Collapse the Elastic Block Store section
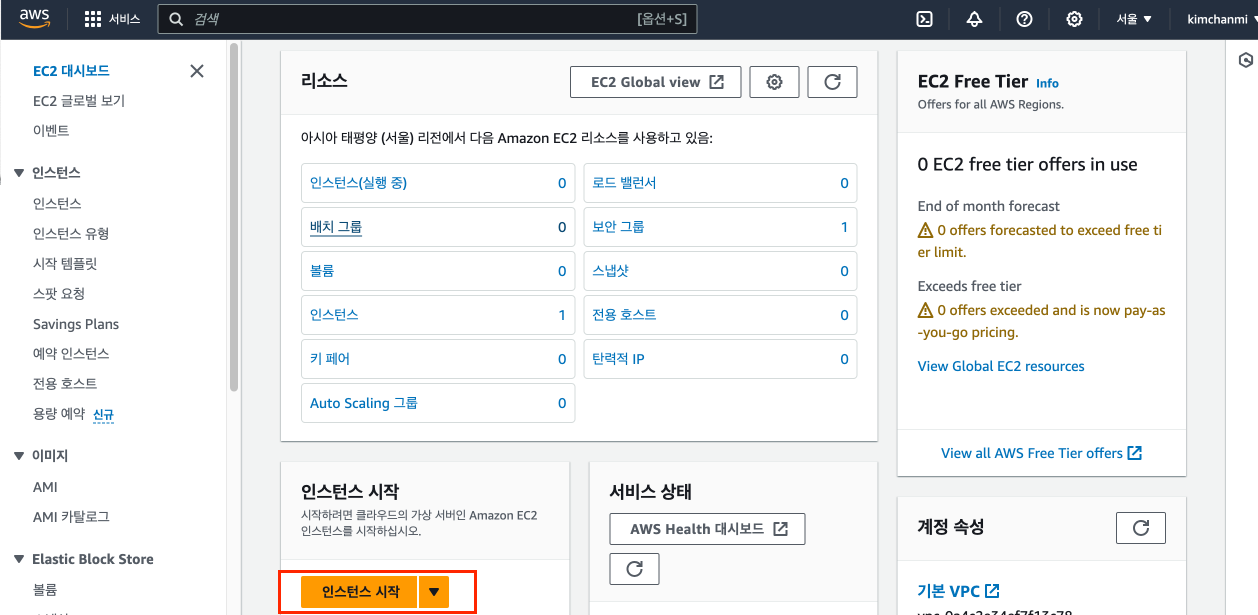 click(19, 559)
